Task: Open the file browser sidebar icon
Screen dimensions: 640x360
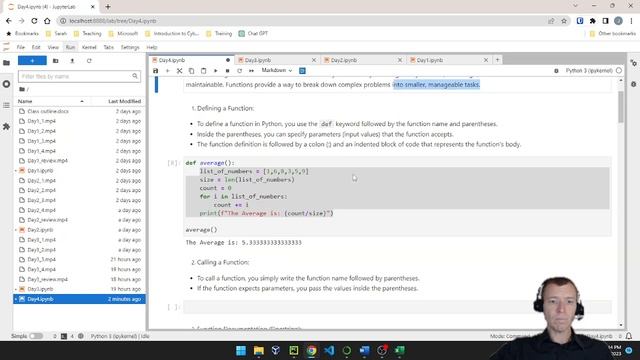Action: pyautogui.click(x=6, y=62)
